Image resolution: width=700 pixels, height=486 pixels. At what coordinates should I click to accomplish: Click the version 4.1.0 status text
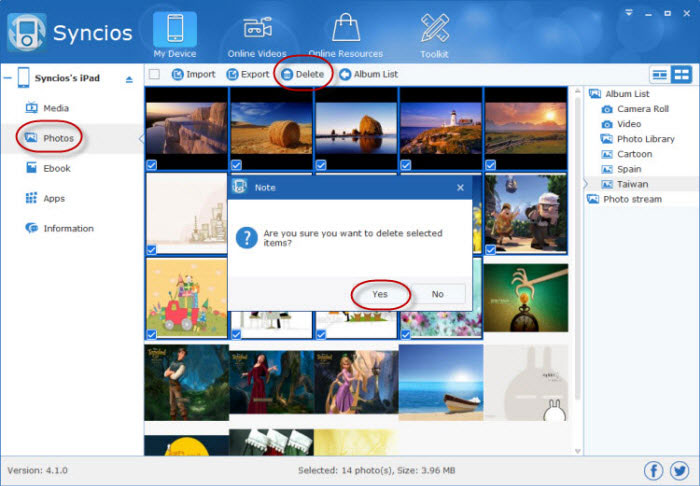point(38,470)
